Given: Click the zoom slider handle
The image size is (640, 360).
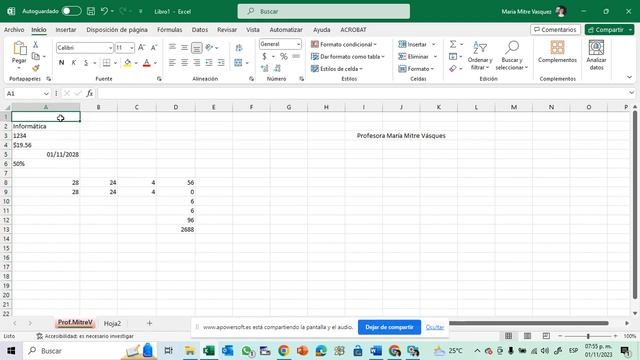Looking at the screenshot, I should [x=588, y=336].
